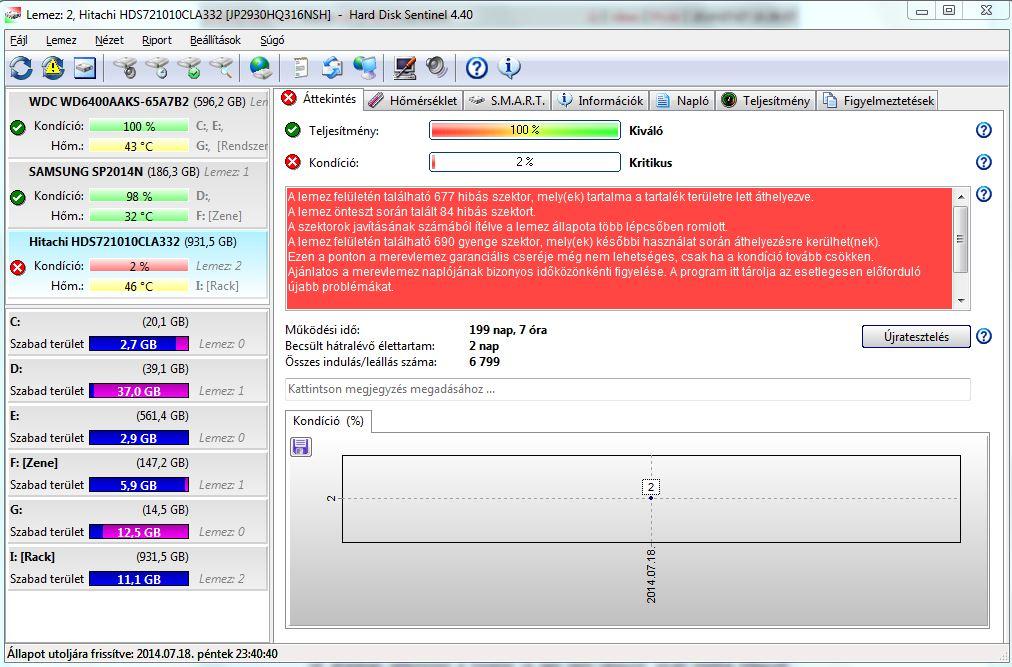Image resolution: width=1012 pixels, height=667 pixels.
Task: Click the speaker sound alert toolbar icon
Action: click(436, 67)
